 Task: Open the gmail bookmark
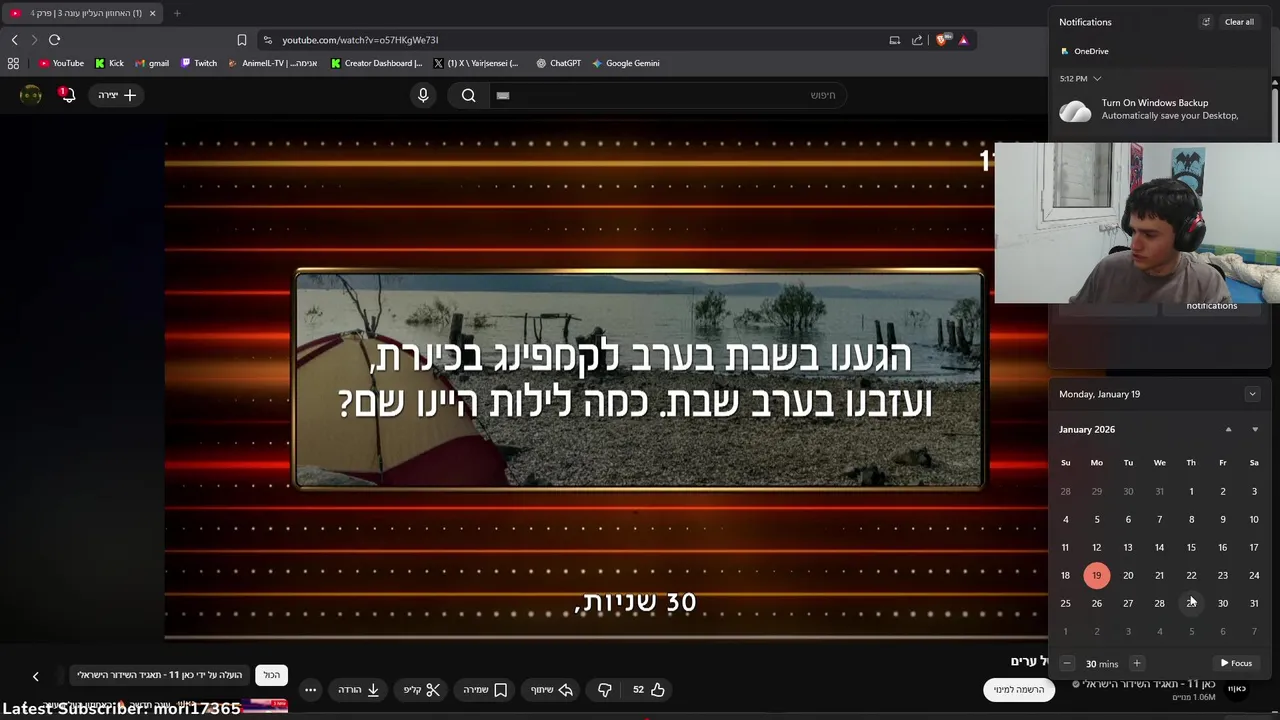[x=152, y=63]
